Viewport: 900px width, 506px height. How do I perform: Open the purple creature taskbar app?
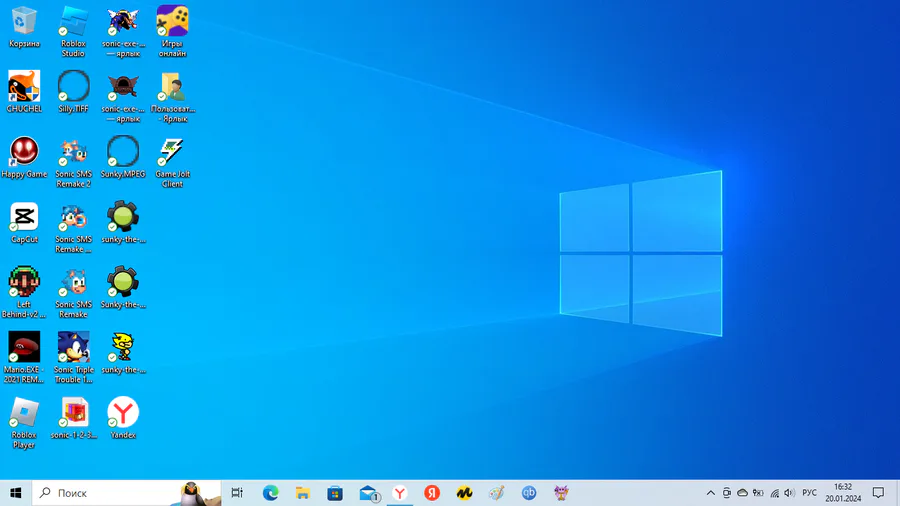[561, 493]
